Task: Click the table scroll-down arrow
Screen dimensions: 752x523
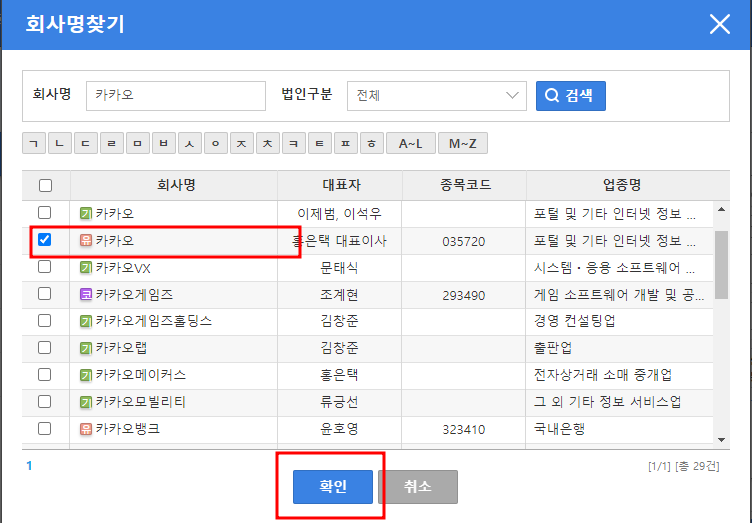Action: (x=721, y=440)
